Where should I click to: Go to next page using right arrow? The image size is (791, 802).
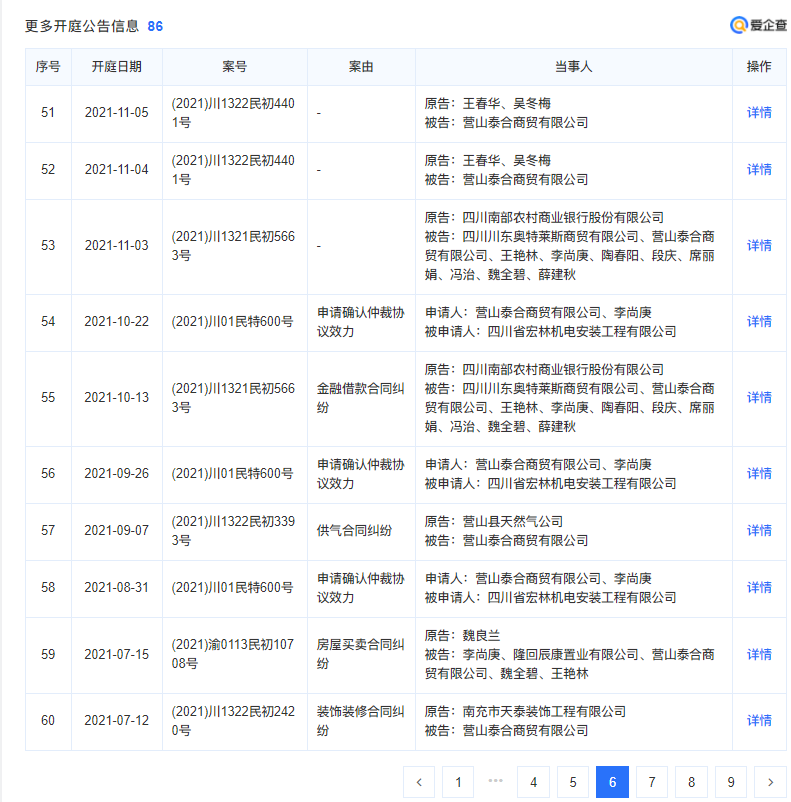coord(770,782)
